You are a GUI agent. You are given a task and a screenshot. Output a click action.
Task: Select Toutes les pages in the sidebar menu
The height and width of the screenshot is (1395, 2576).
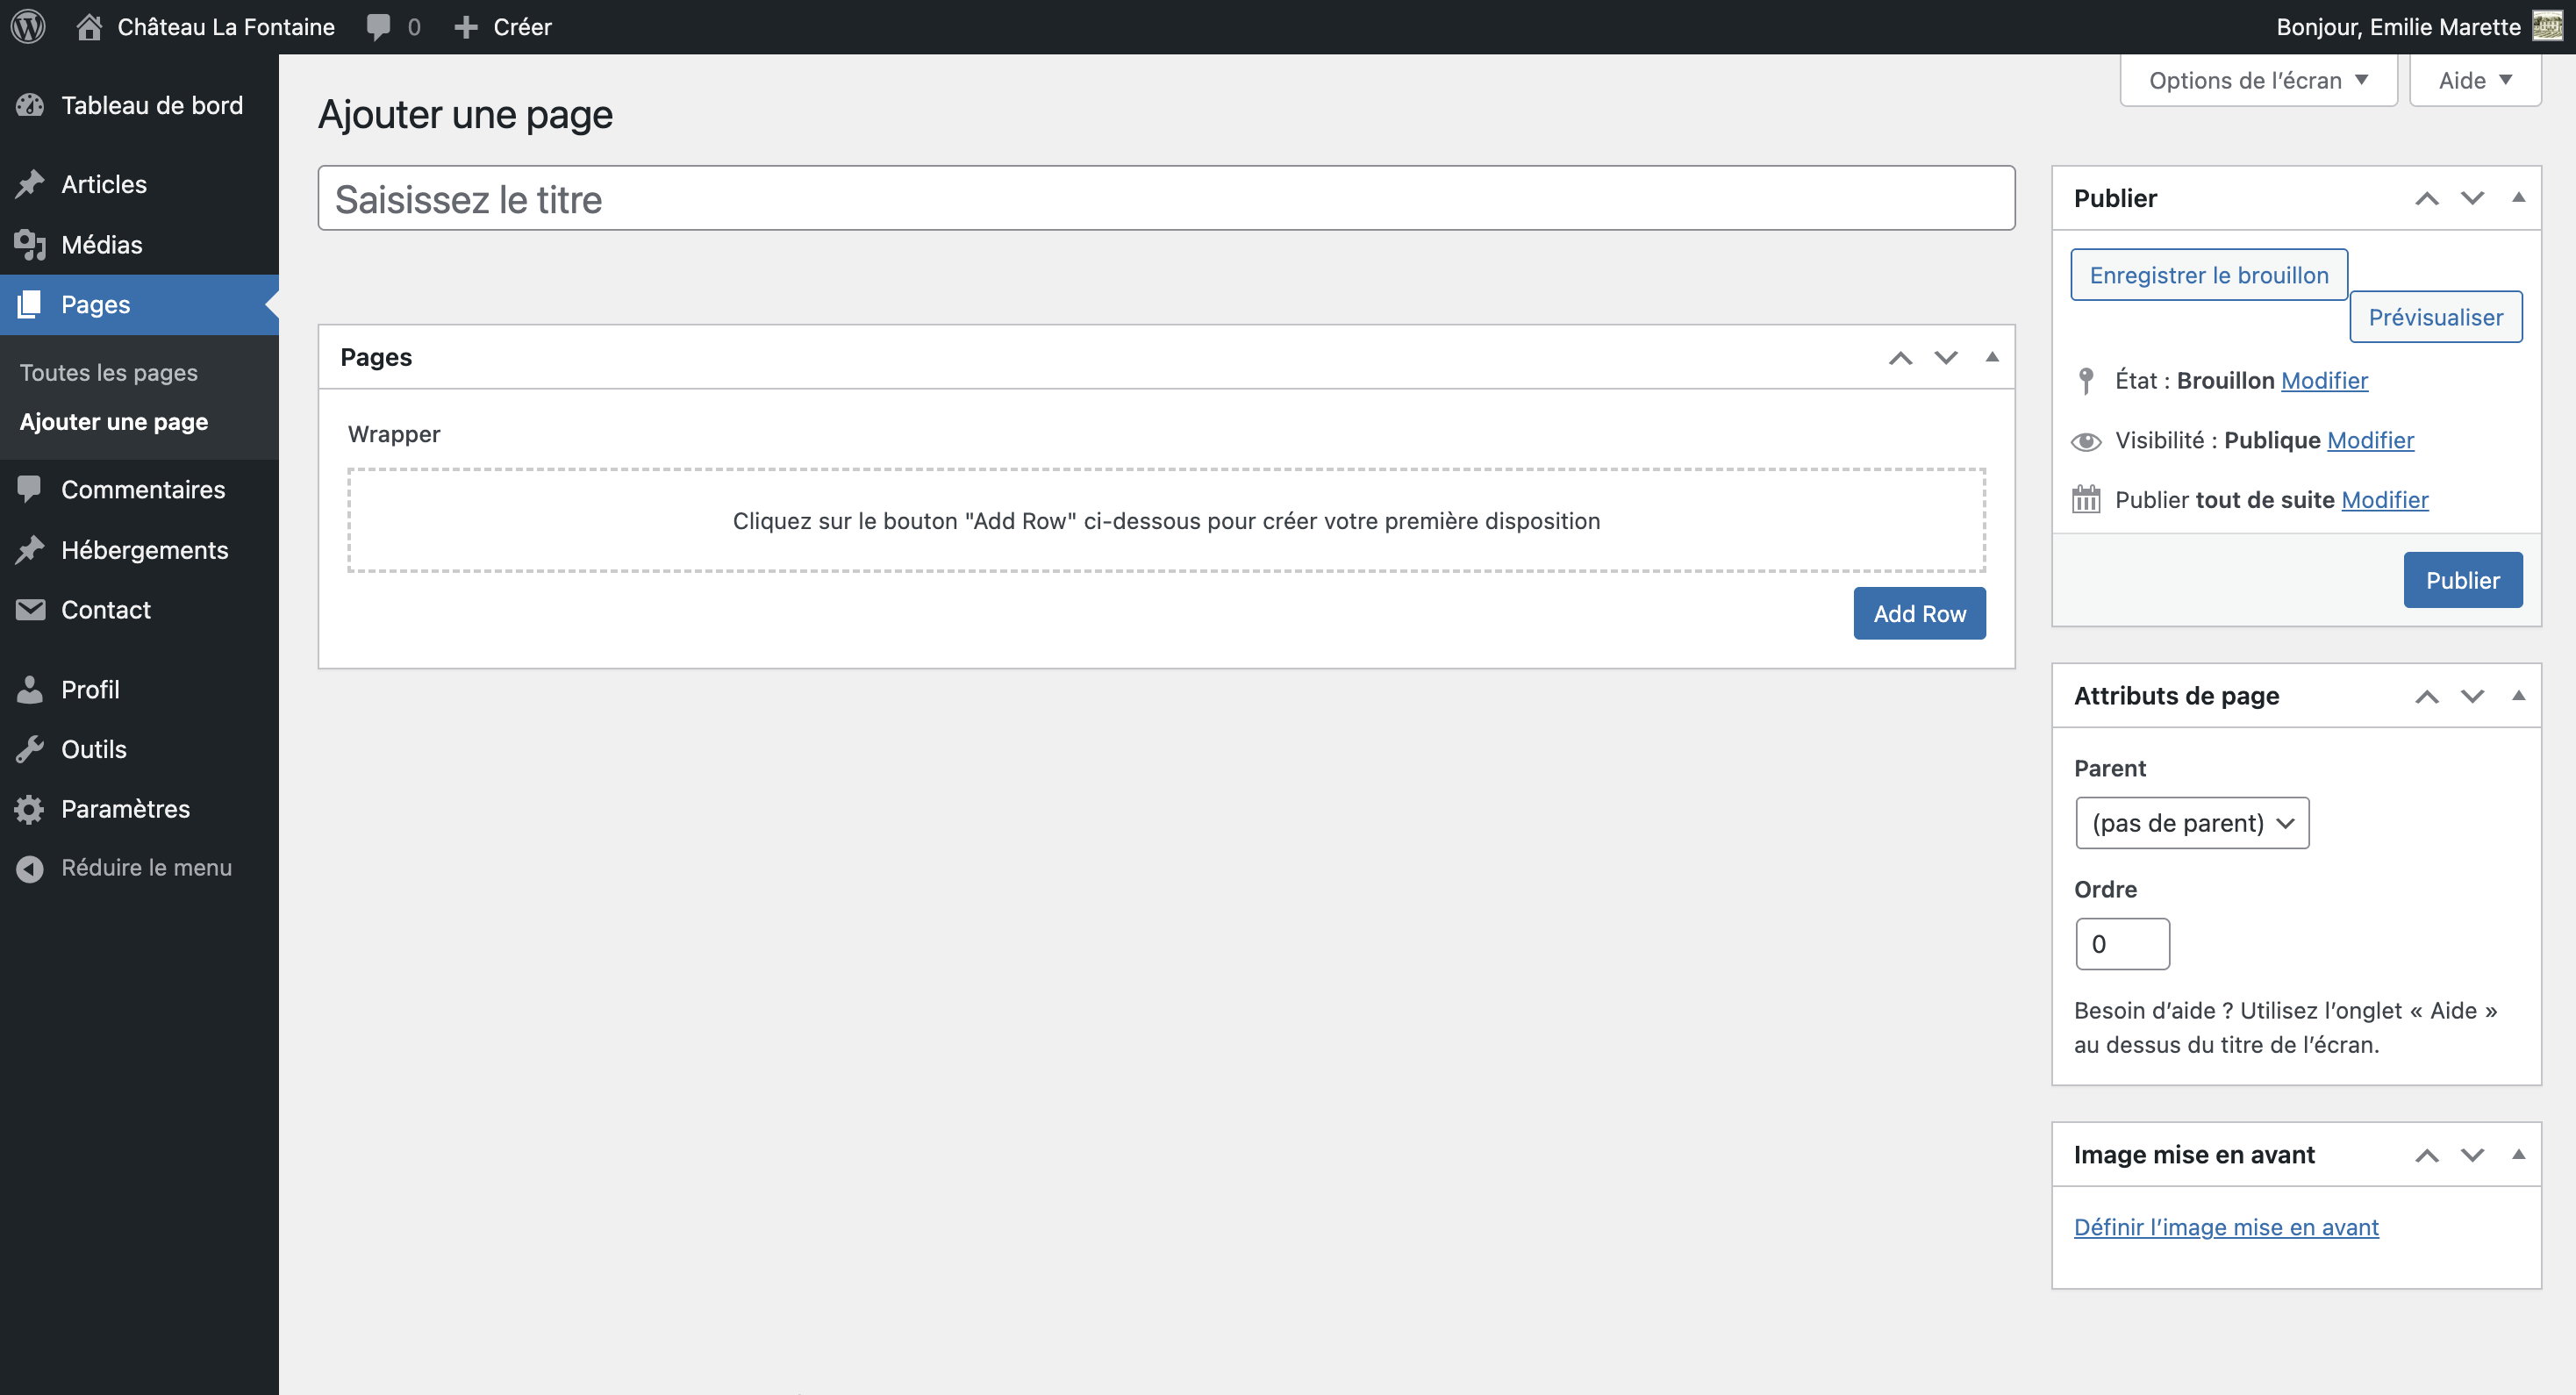[x=107, y=371]
